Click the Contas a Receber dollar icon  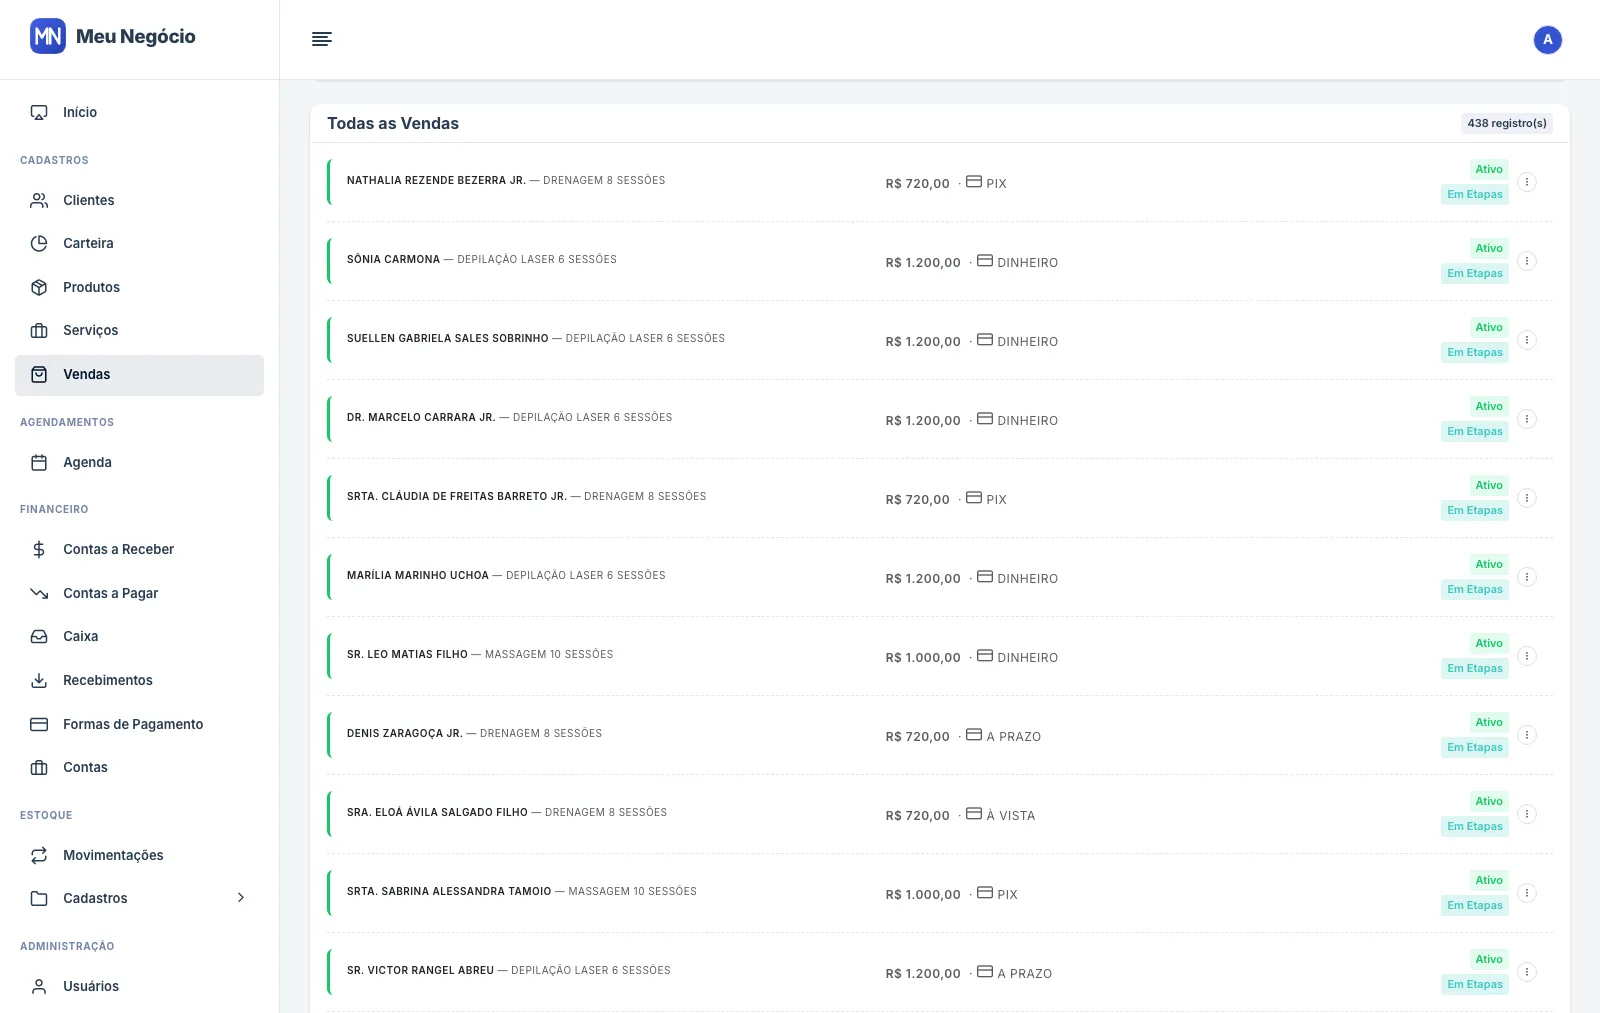[x=39, y=549]
